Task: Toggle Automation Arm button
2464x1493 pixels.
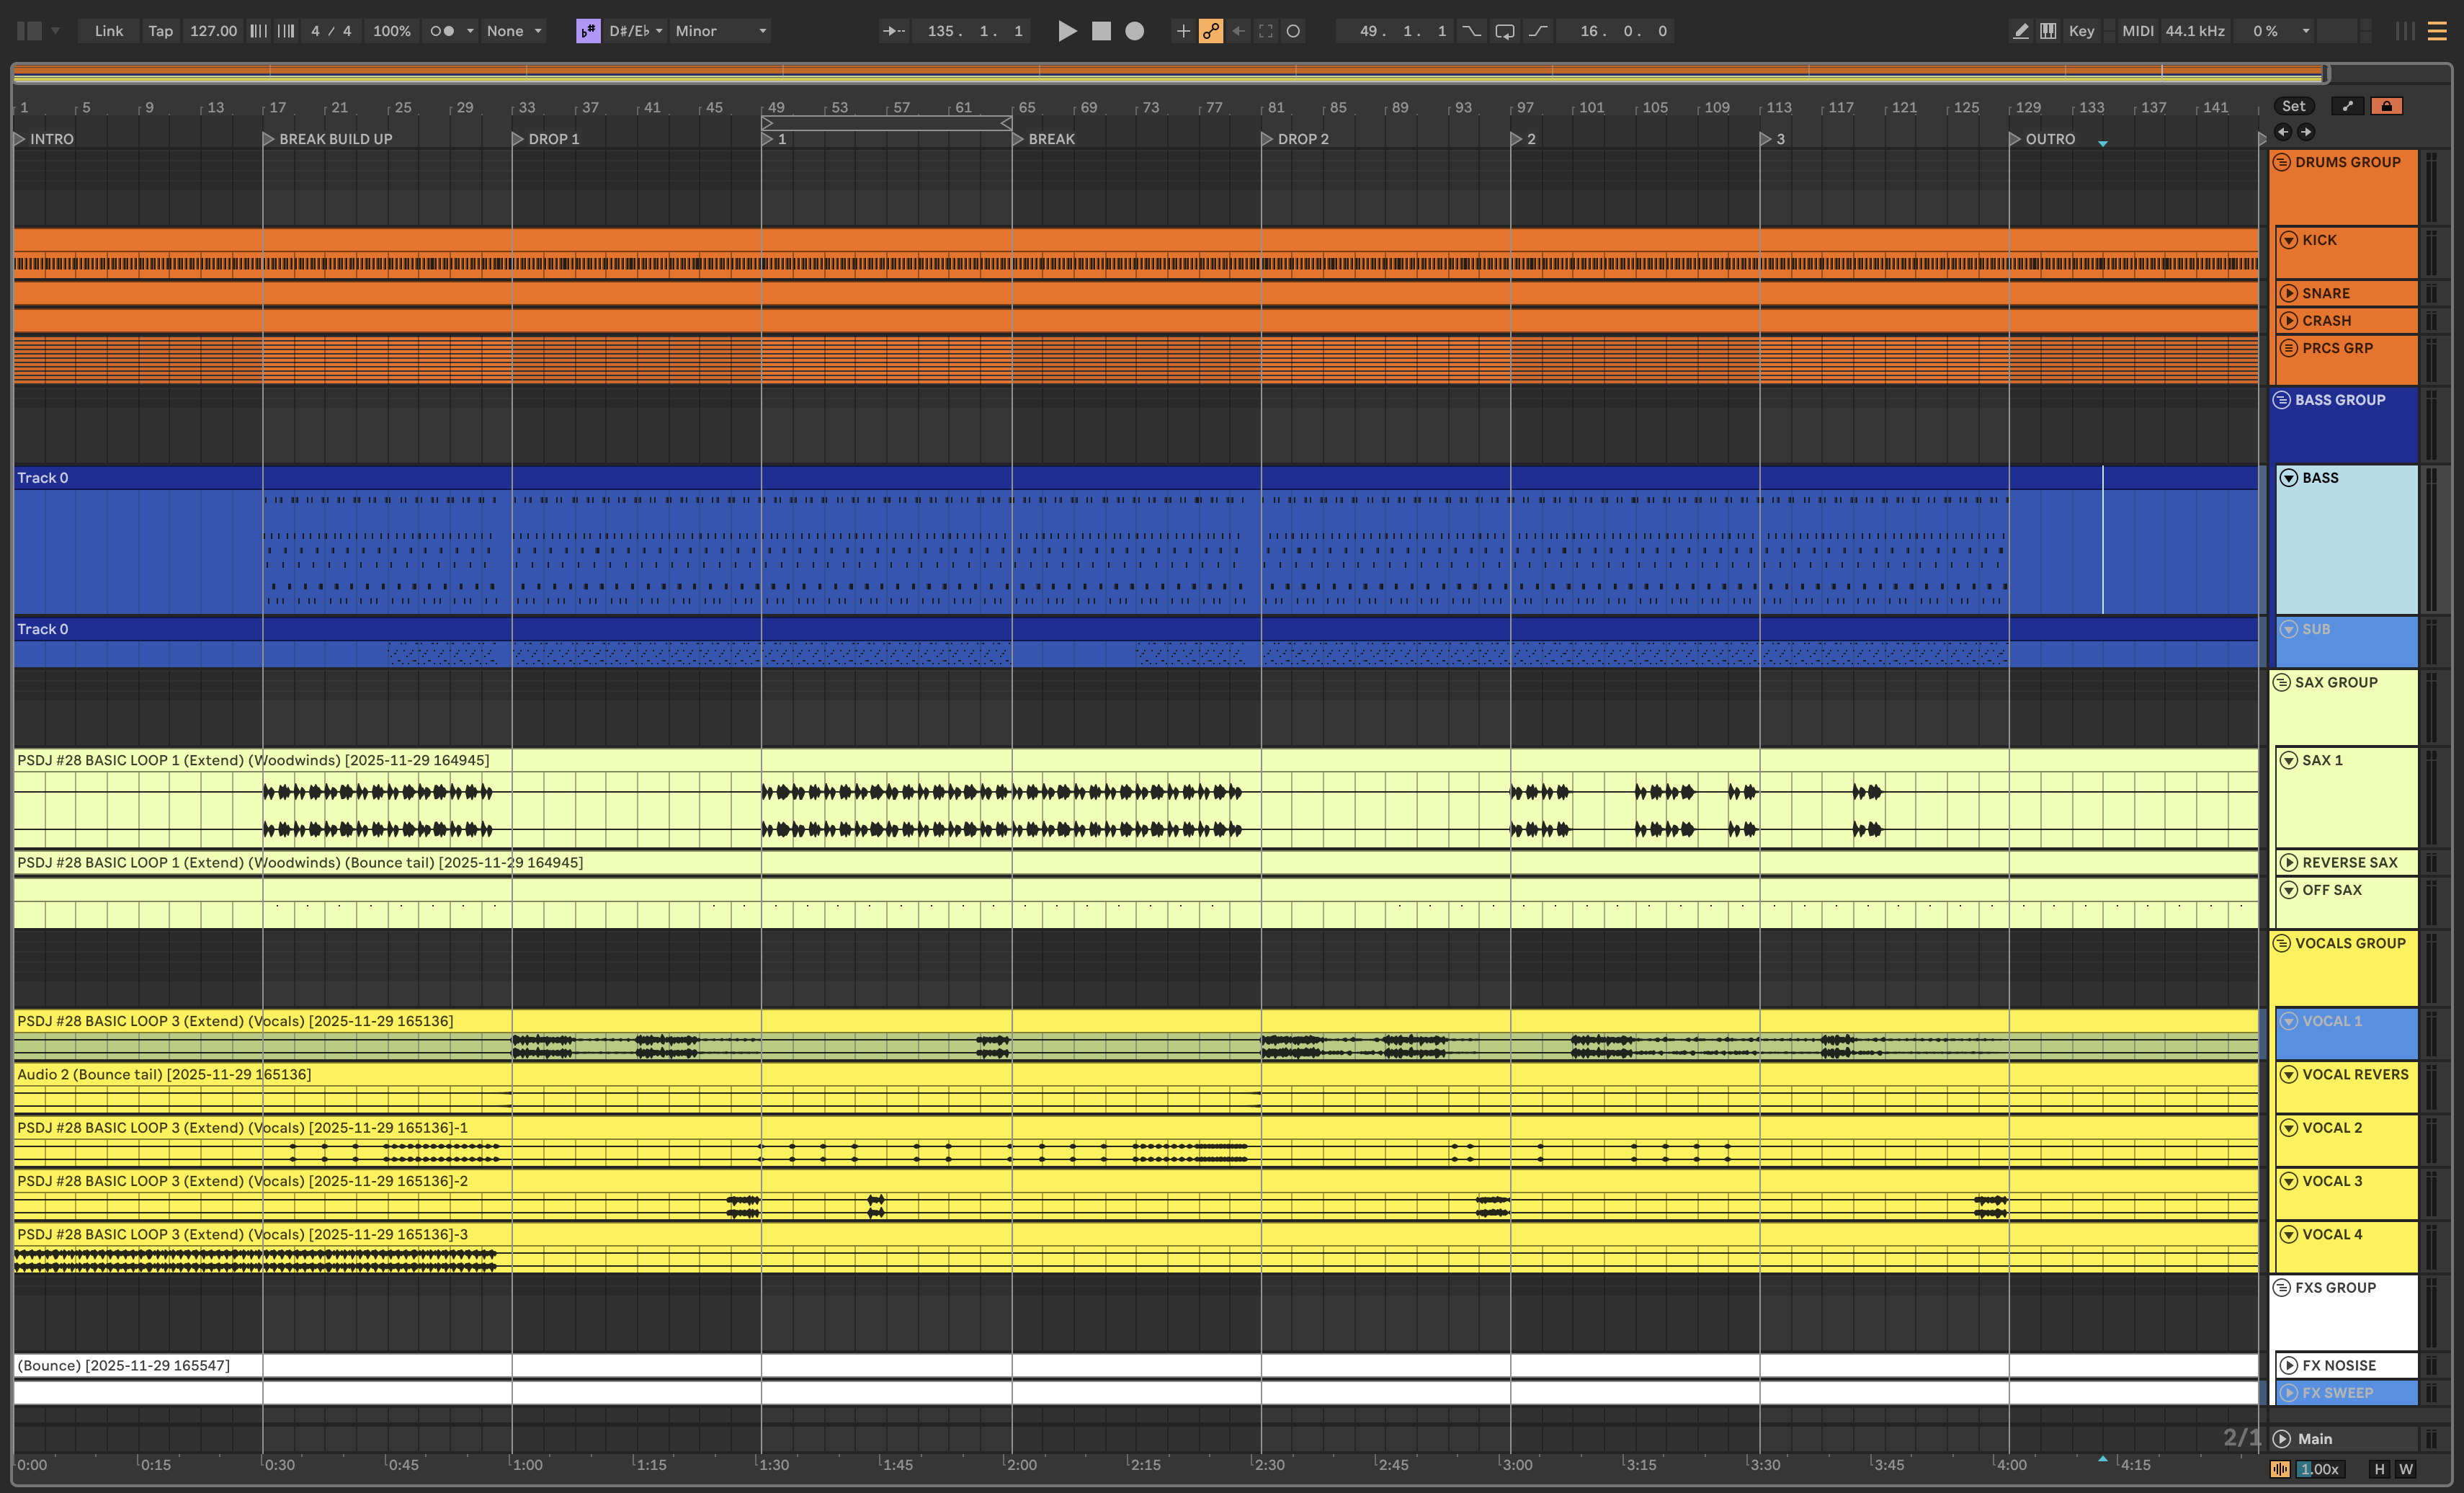Action: 1210,31
